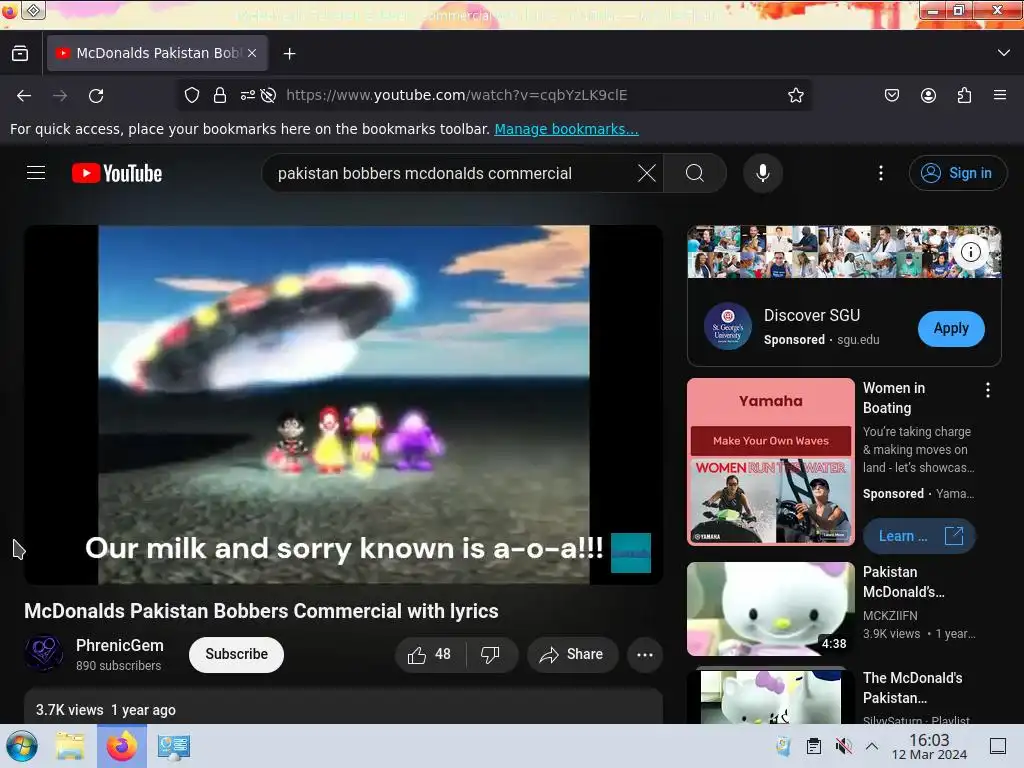Expand the list all tabs chevron
Viewport: 1024px width, 768px height.
1004,53
